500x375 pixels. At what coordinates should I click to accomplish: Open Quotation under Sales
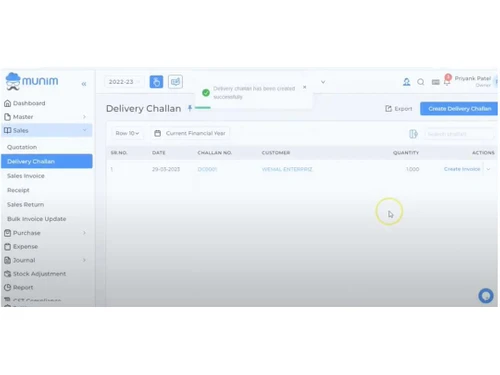[x=22, y=147]
